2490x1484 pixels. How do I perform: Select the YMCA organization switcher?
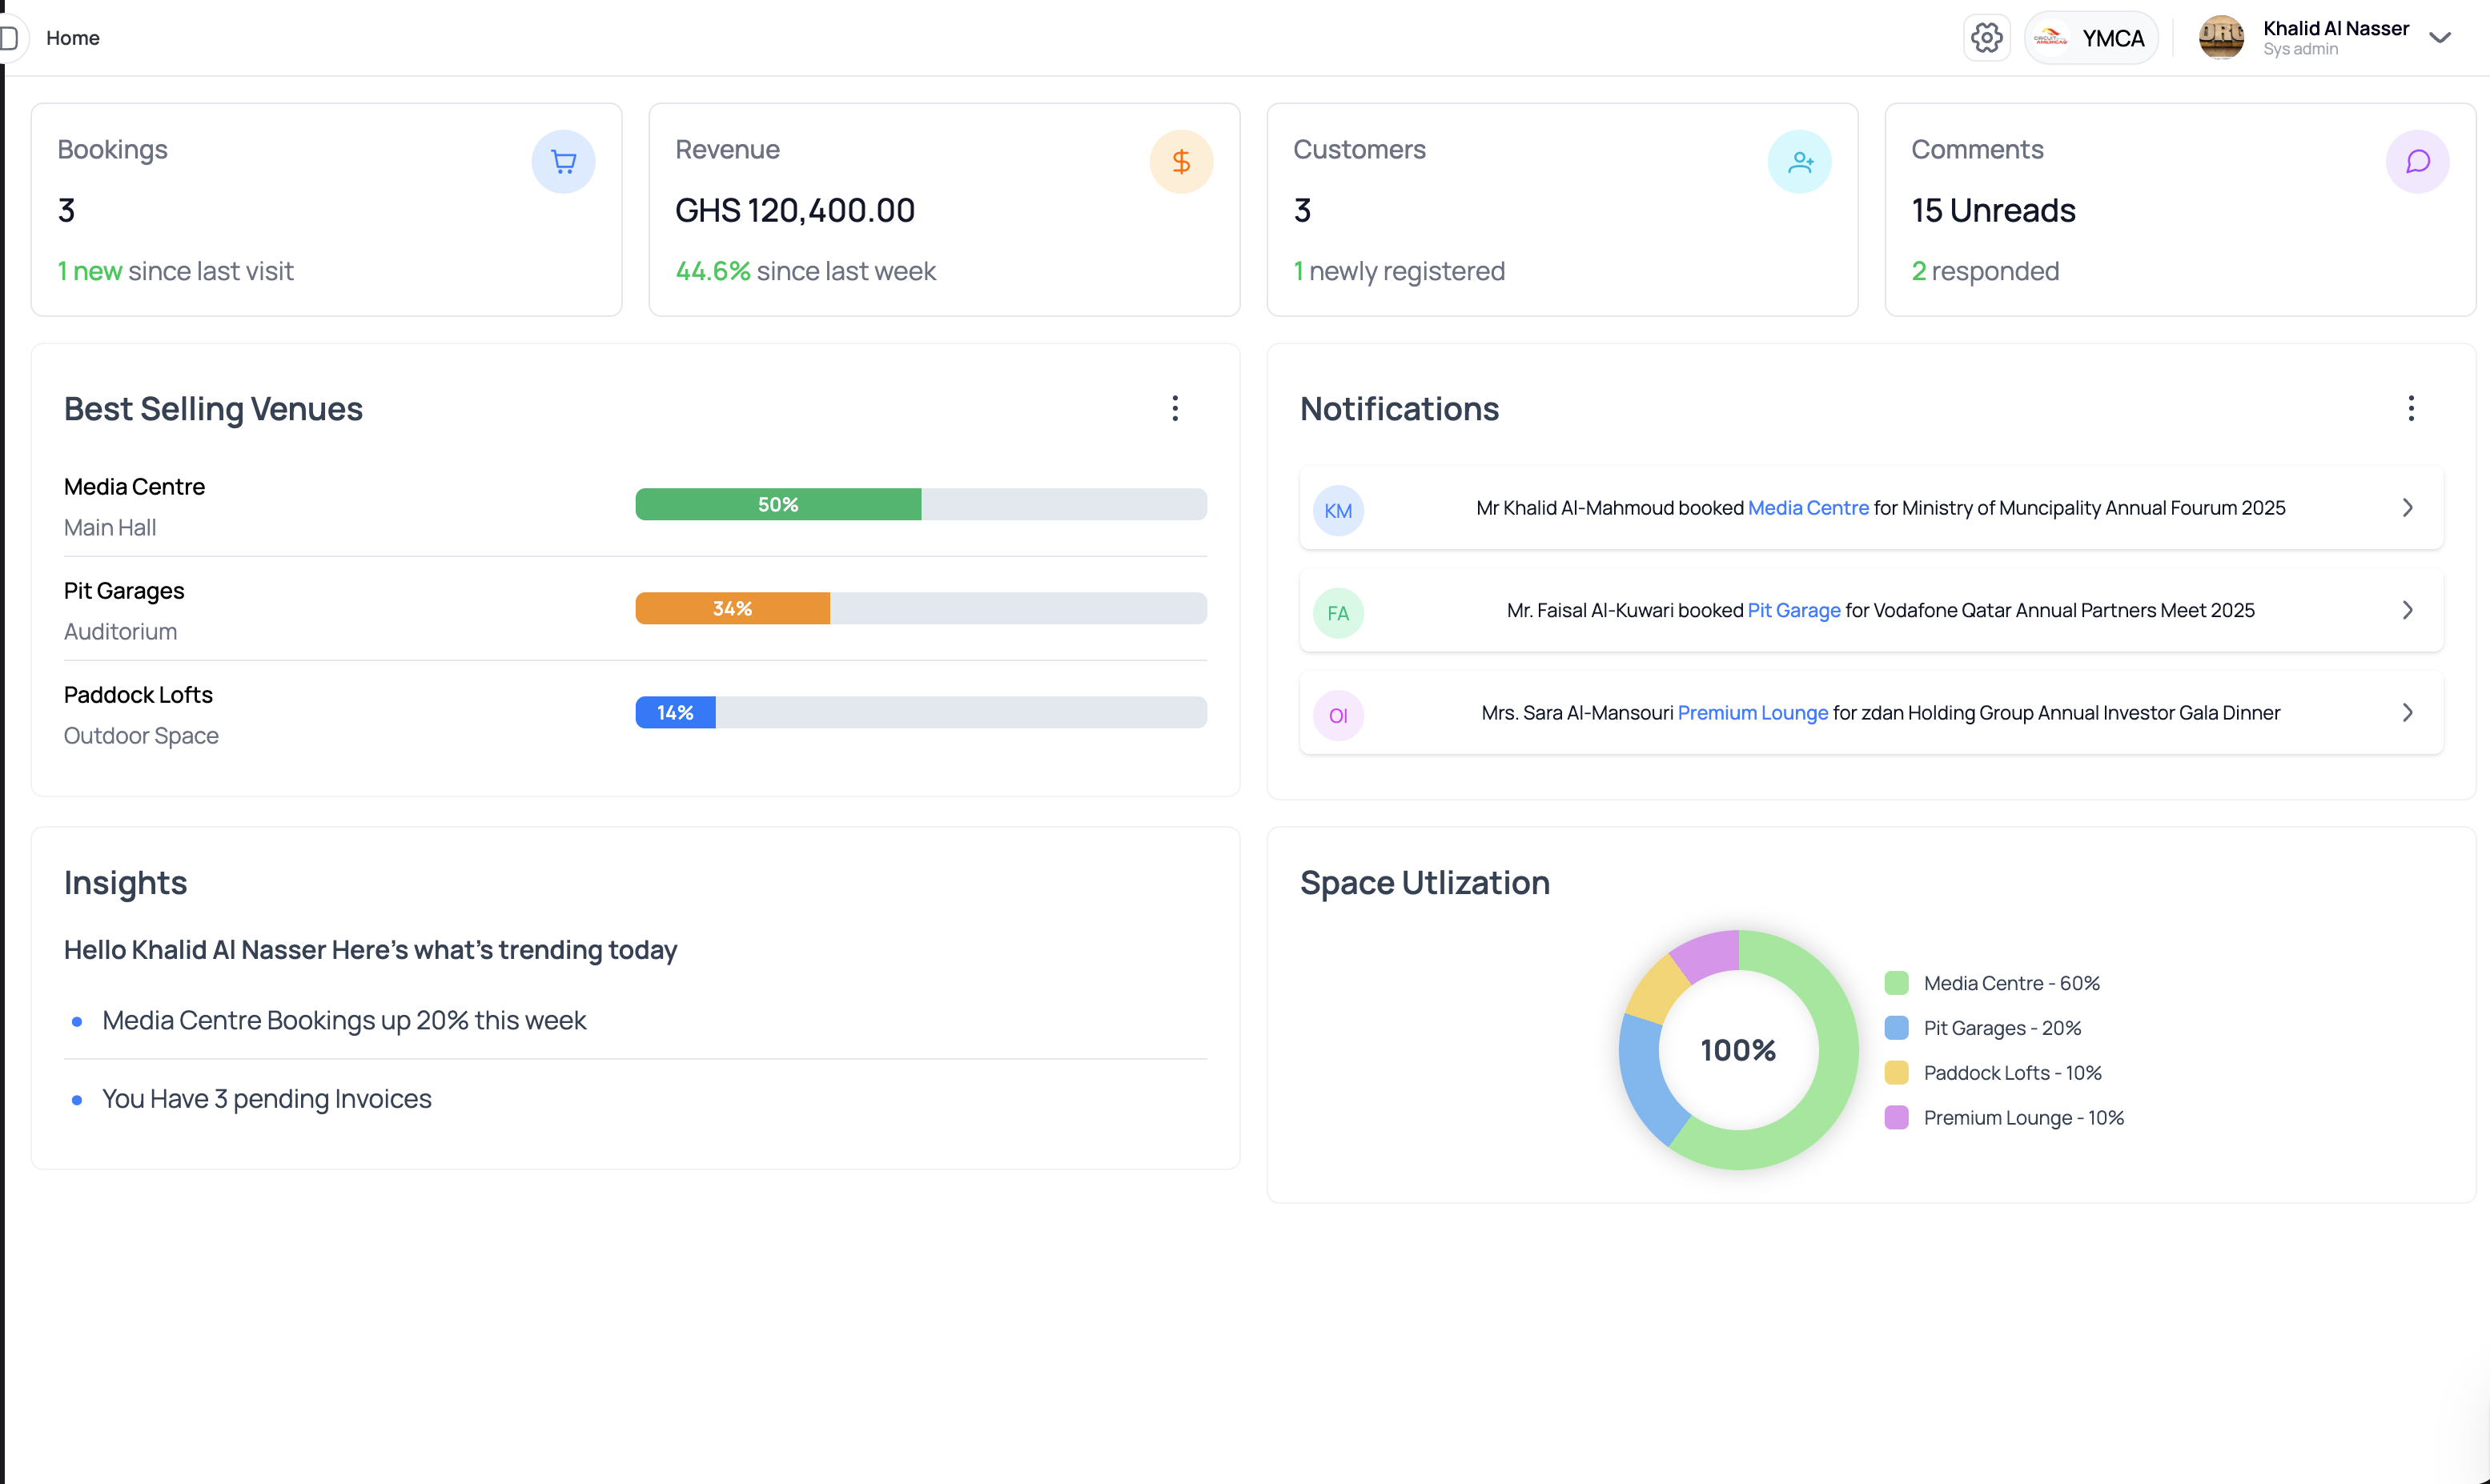pos(2091,38)
